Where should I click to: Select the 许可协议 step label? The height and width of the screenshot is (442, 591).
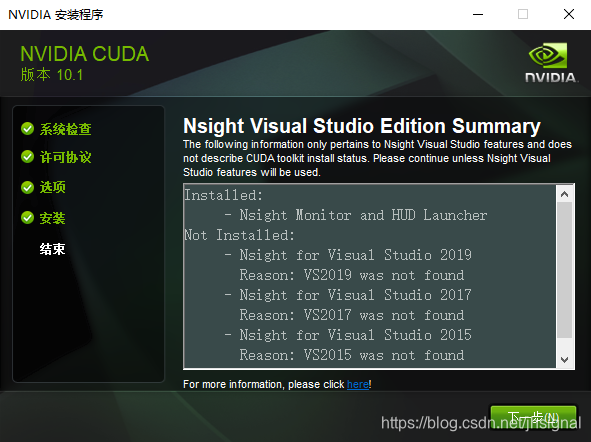tap(66, 157)
